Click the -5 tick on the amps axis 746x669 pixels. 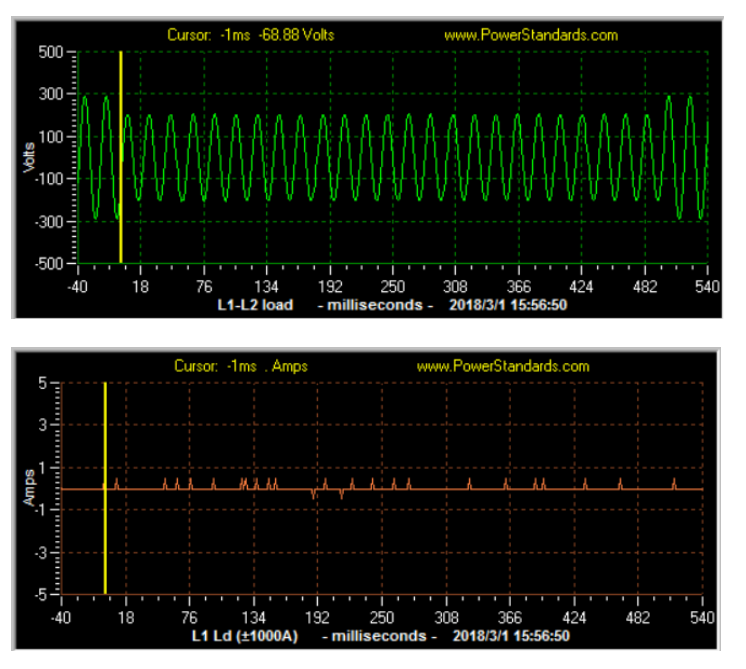click(x=41, y=595)
